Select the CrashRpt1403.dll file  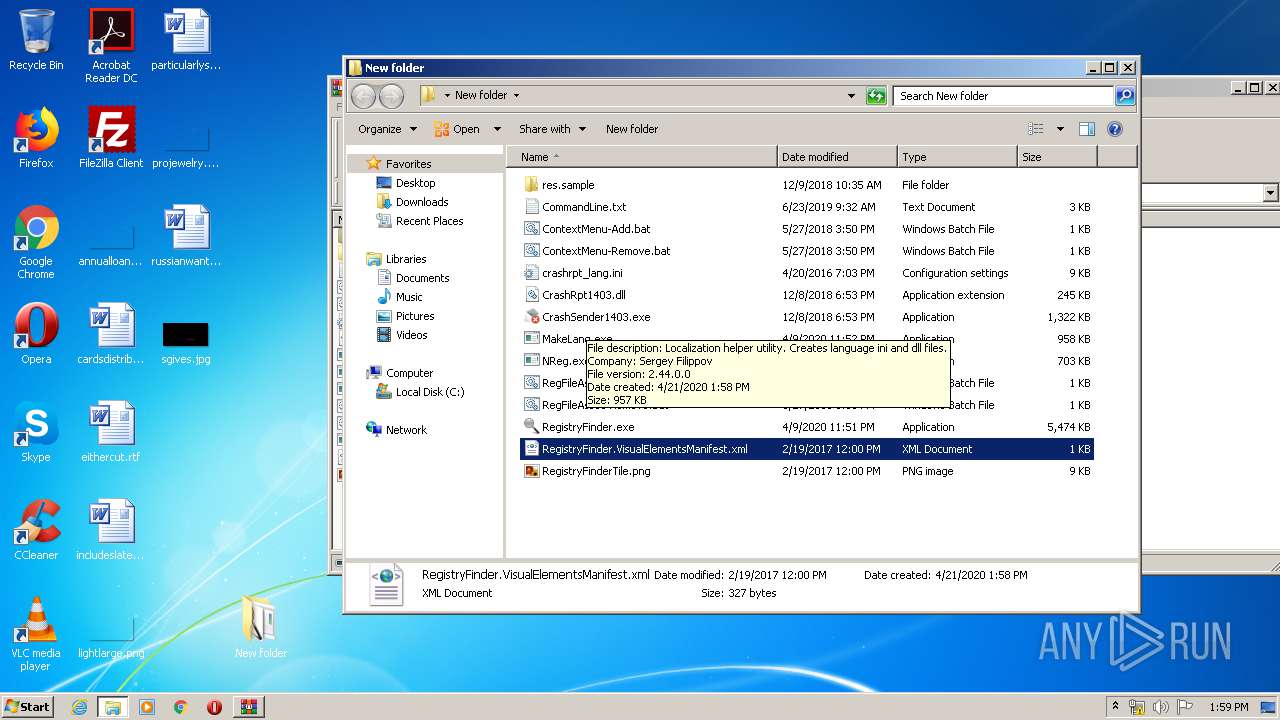pyautogui.click(x=807, y=295)
